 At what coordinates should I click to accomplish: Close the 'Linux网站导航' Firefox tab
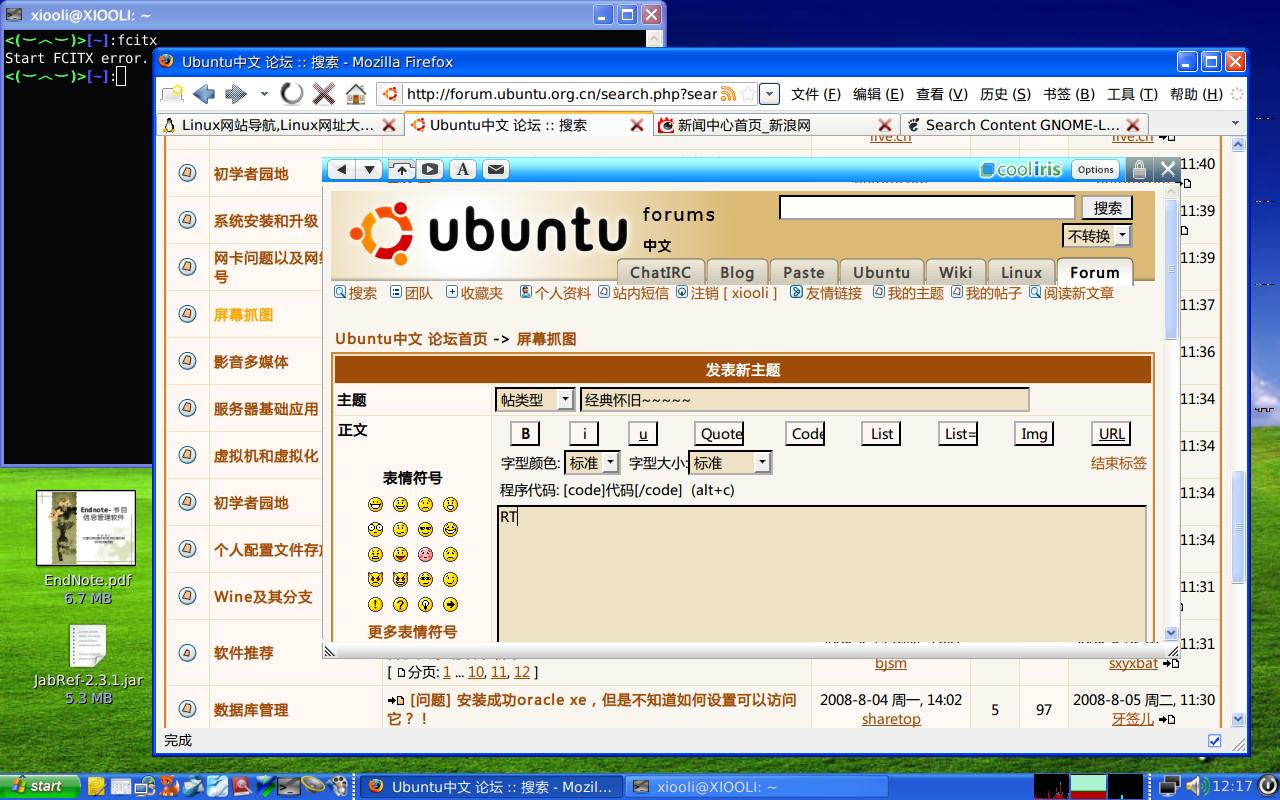[390, 125]
